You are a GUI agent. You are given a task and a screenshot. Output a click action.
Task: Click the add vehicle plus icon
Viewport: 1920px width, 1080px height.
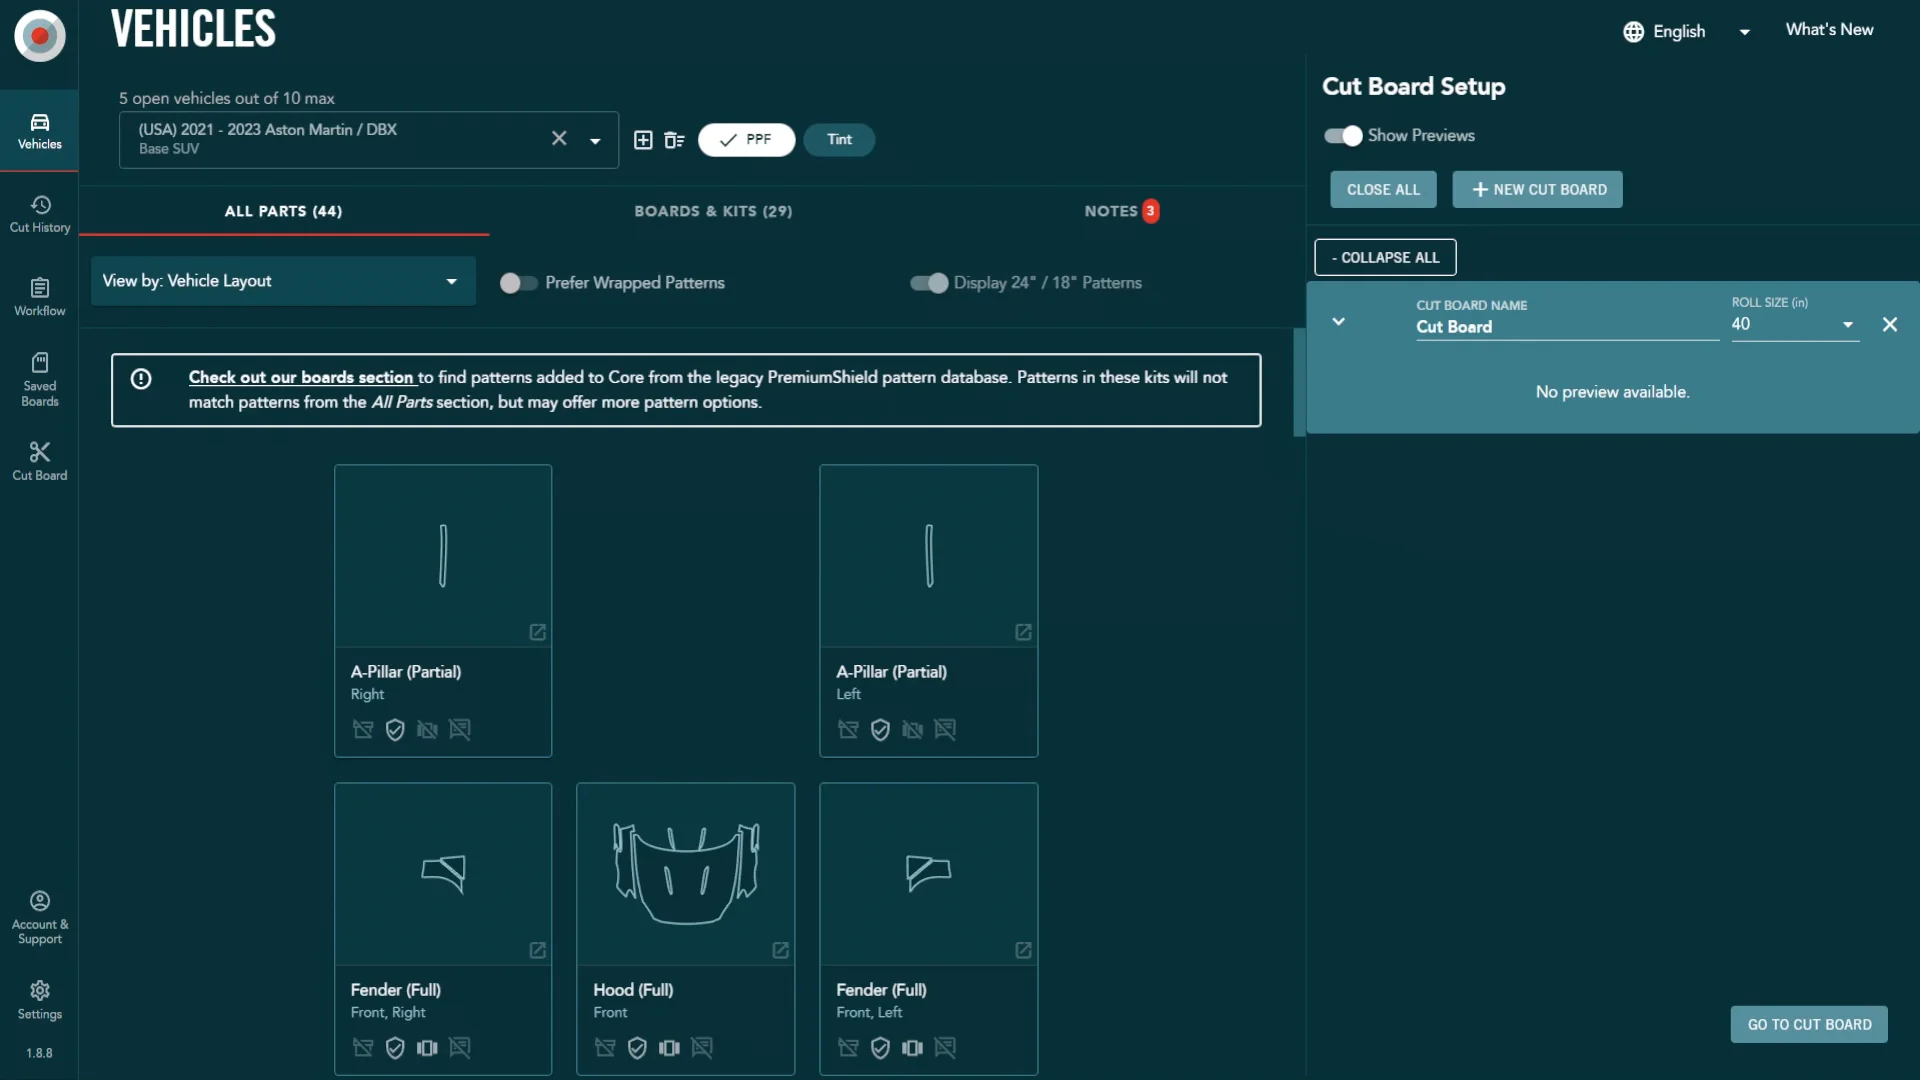point(643,140)
